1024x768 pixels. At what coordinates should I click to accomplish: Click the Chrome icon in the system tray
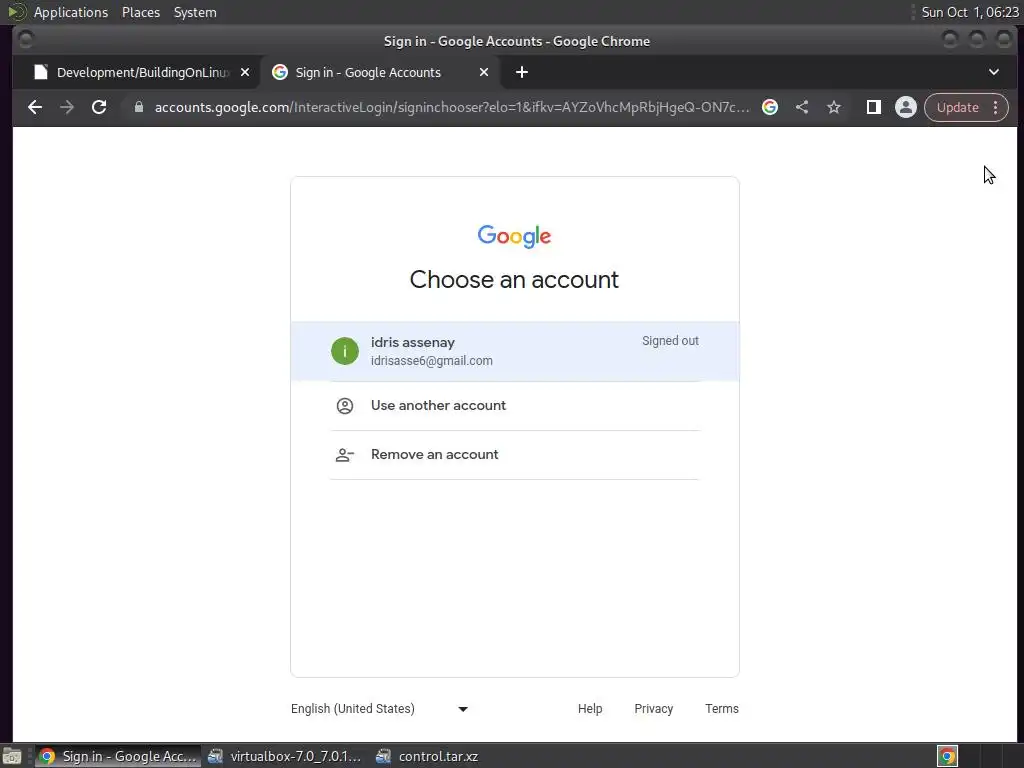(x=947, y=756)
